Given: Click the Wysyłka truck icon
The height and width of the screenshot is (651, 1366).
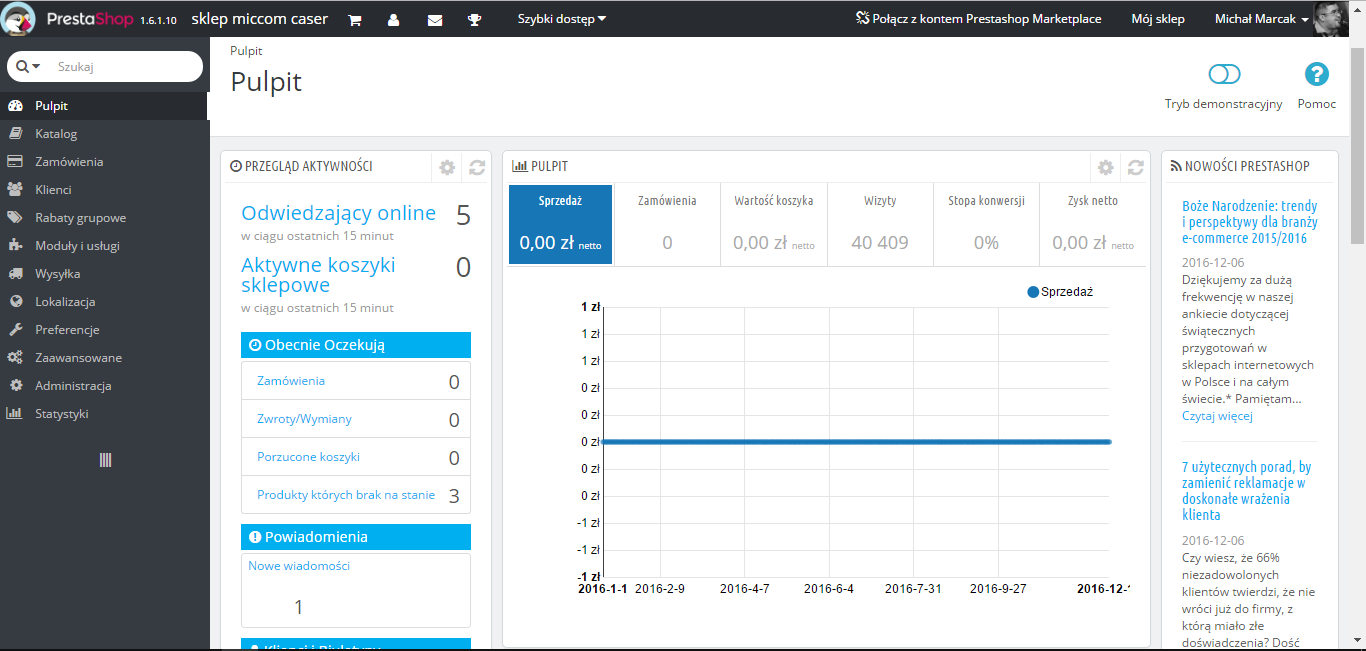Looking at the screenshot, I should pyautogui.click(x=15, y=274).
